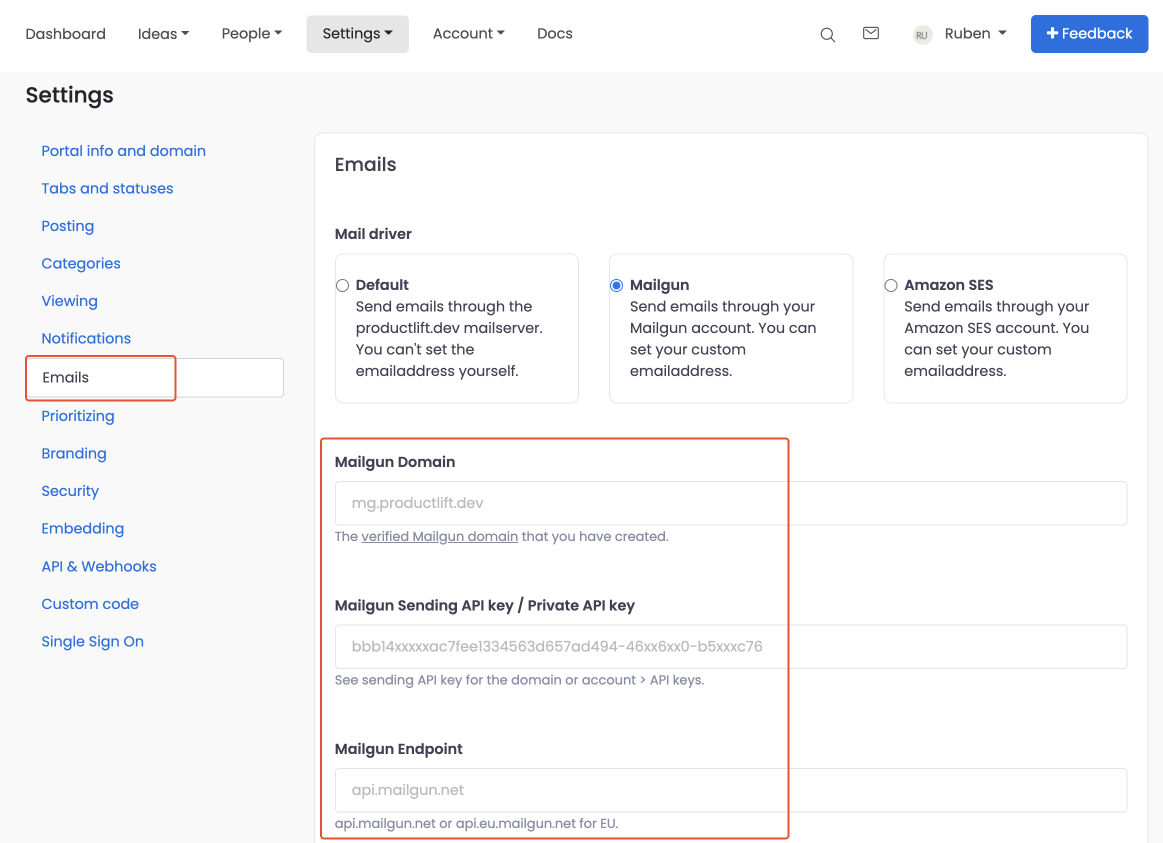Navigate to API & Webhooks settings

pyautogui.click(x=99, y=566)
